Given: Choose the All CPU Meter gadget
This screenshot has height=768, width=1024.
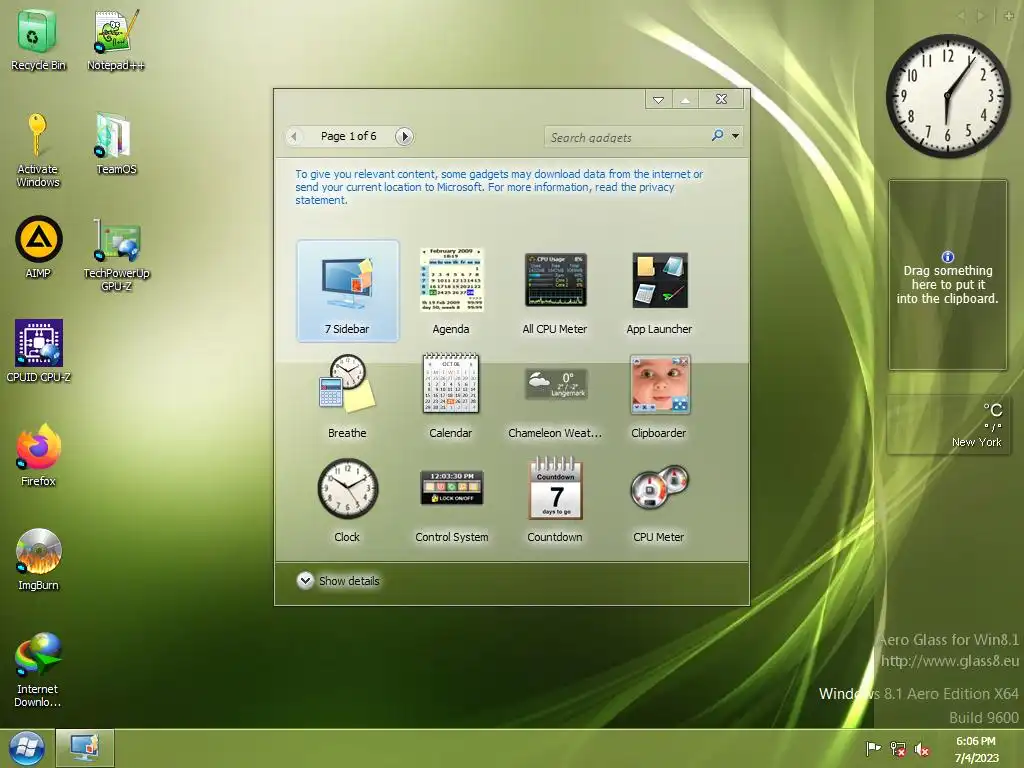Looking at the screenshot, I should (555, 291).
